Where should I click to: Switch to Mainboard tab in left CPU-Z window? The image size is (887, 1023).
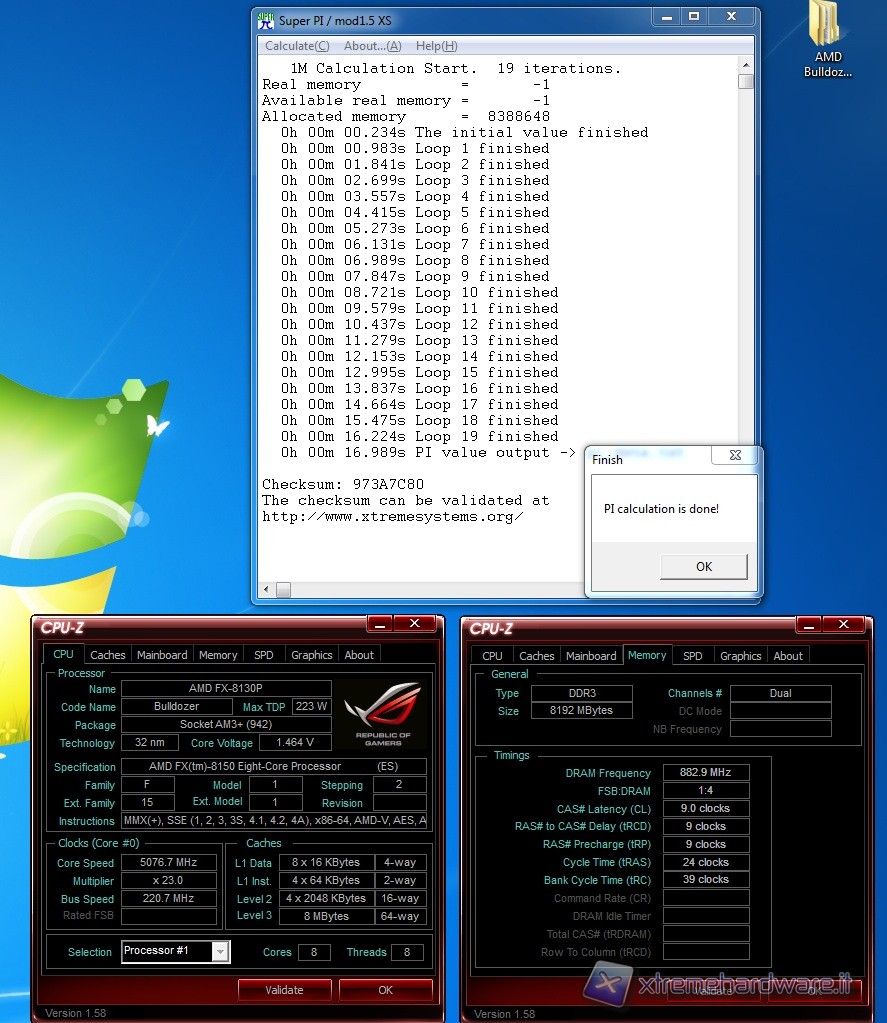coord(162,655)
